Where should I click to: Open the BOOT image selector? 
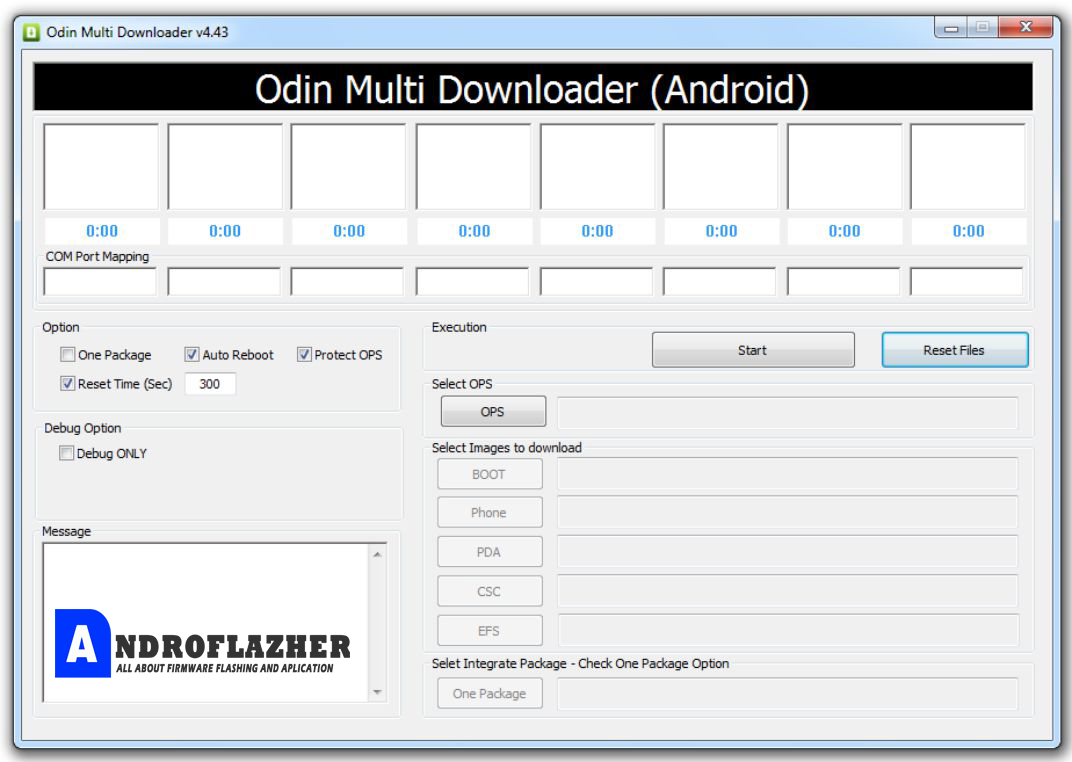point(489,473)
